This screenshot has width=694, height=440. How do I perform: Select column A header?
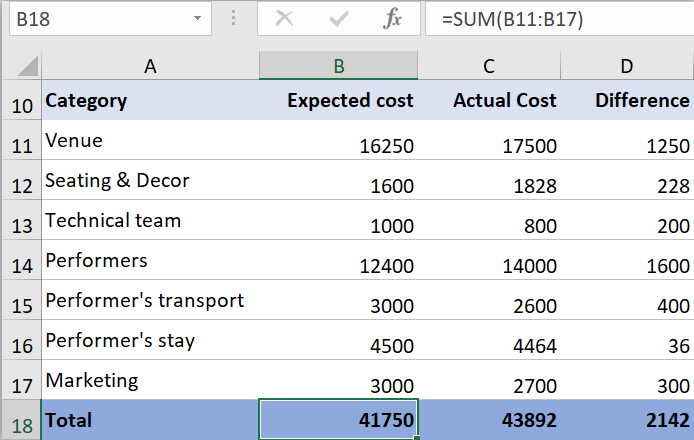click(150, 66)
